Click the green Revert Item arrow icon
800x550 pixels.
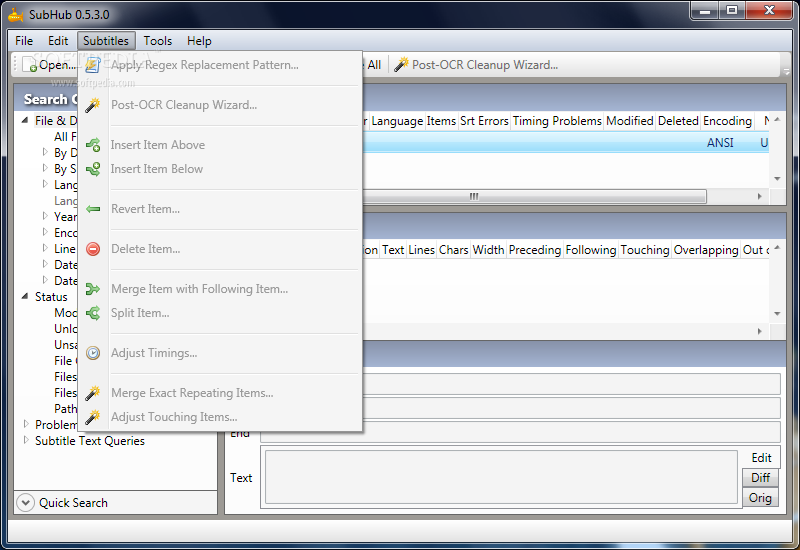93,209
